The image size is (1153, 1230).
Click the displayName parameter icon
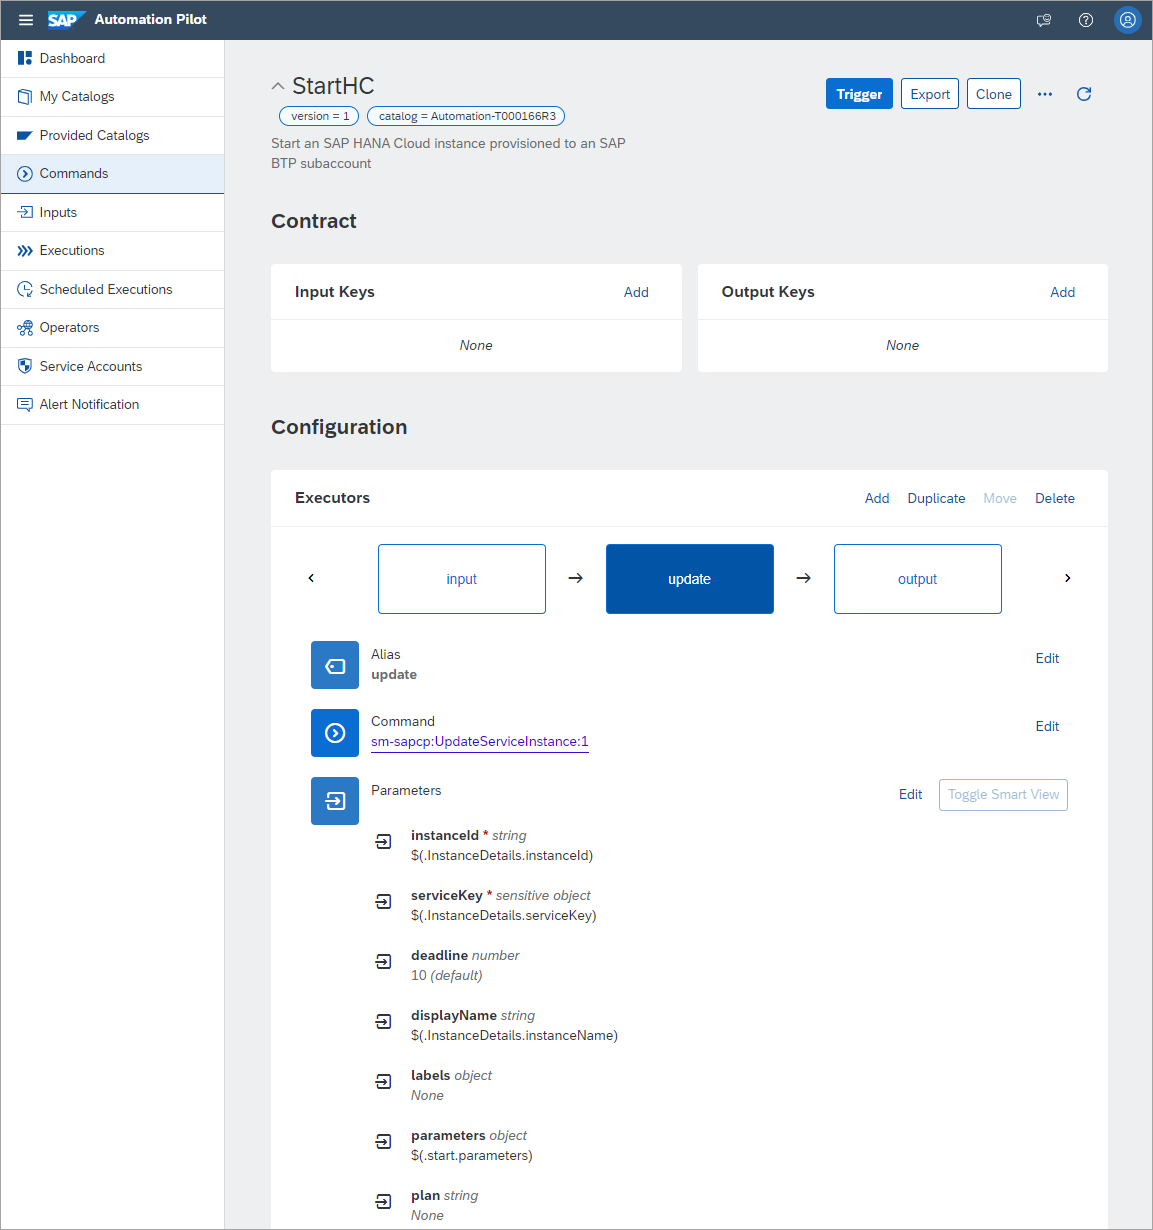(383, 1022)
